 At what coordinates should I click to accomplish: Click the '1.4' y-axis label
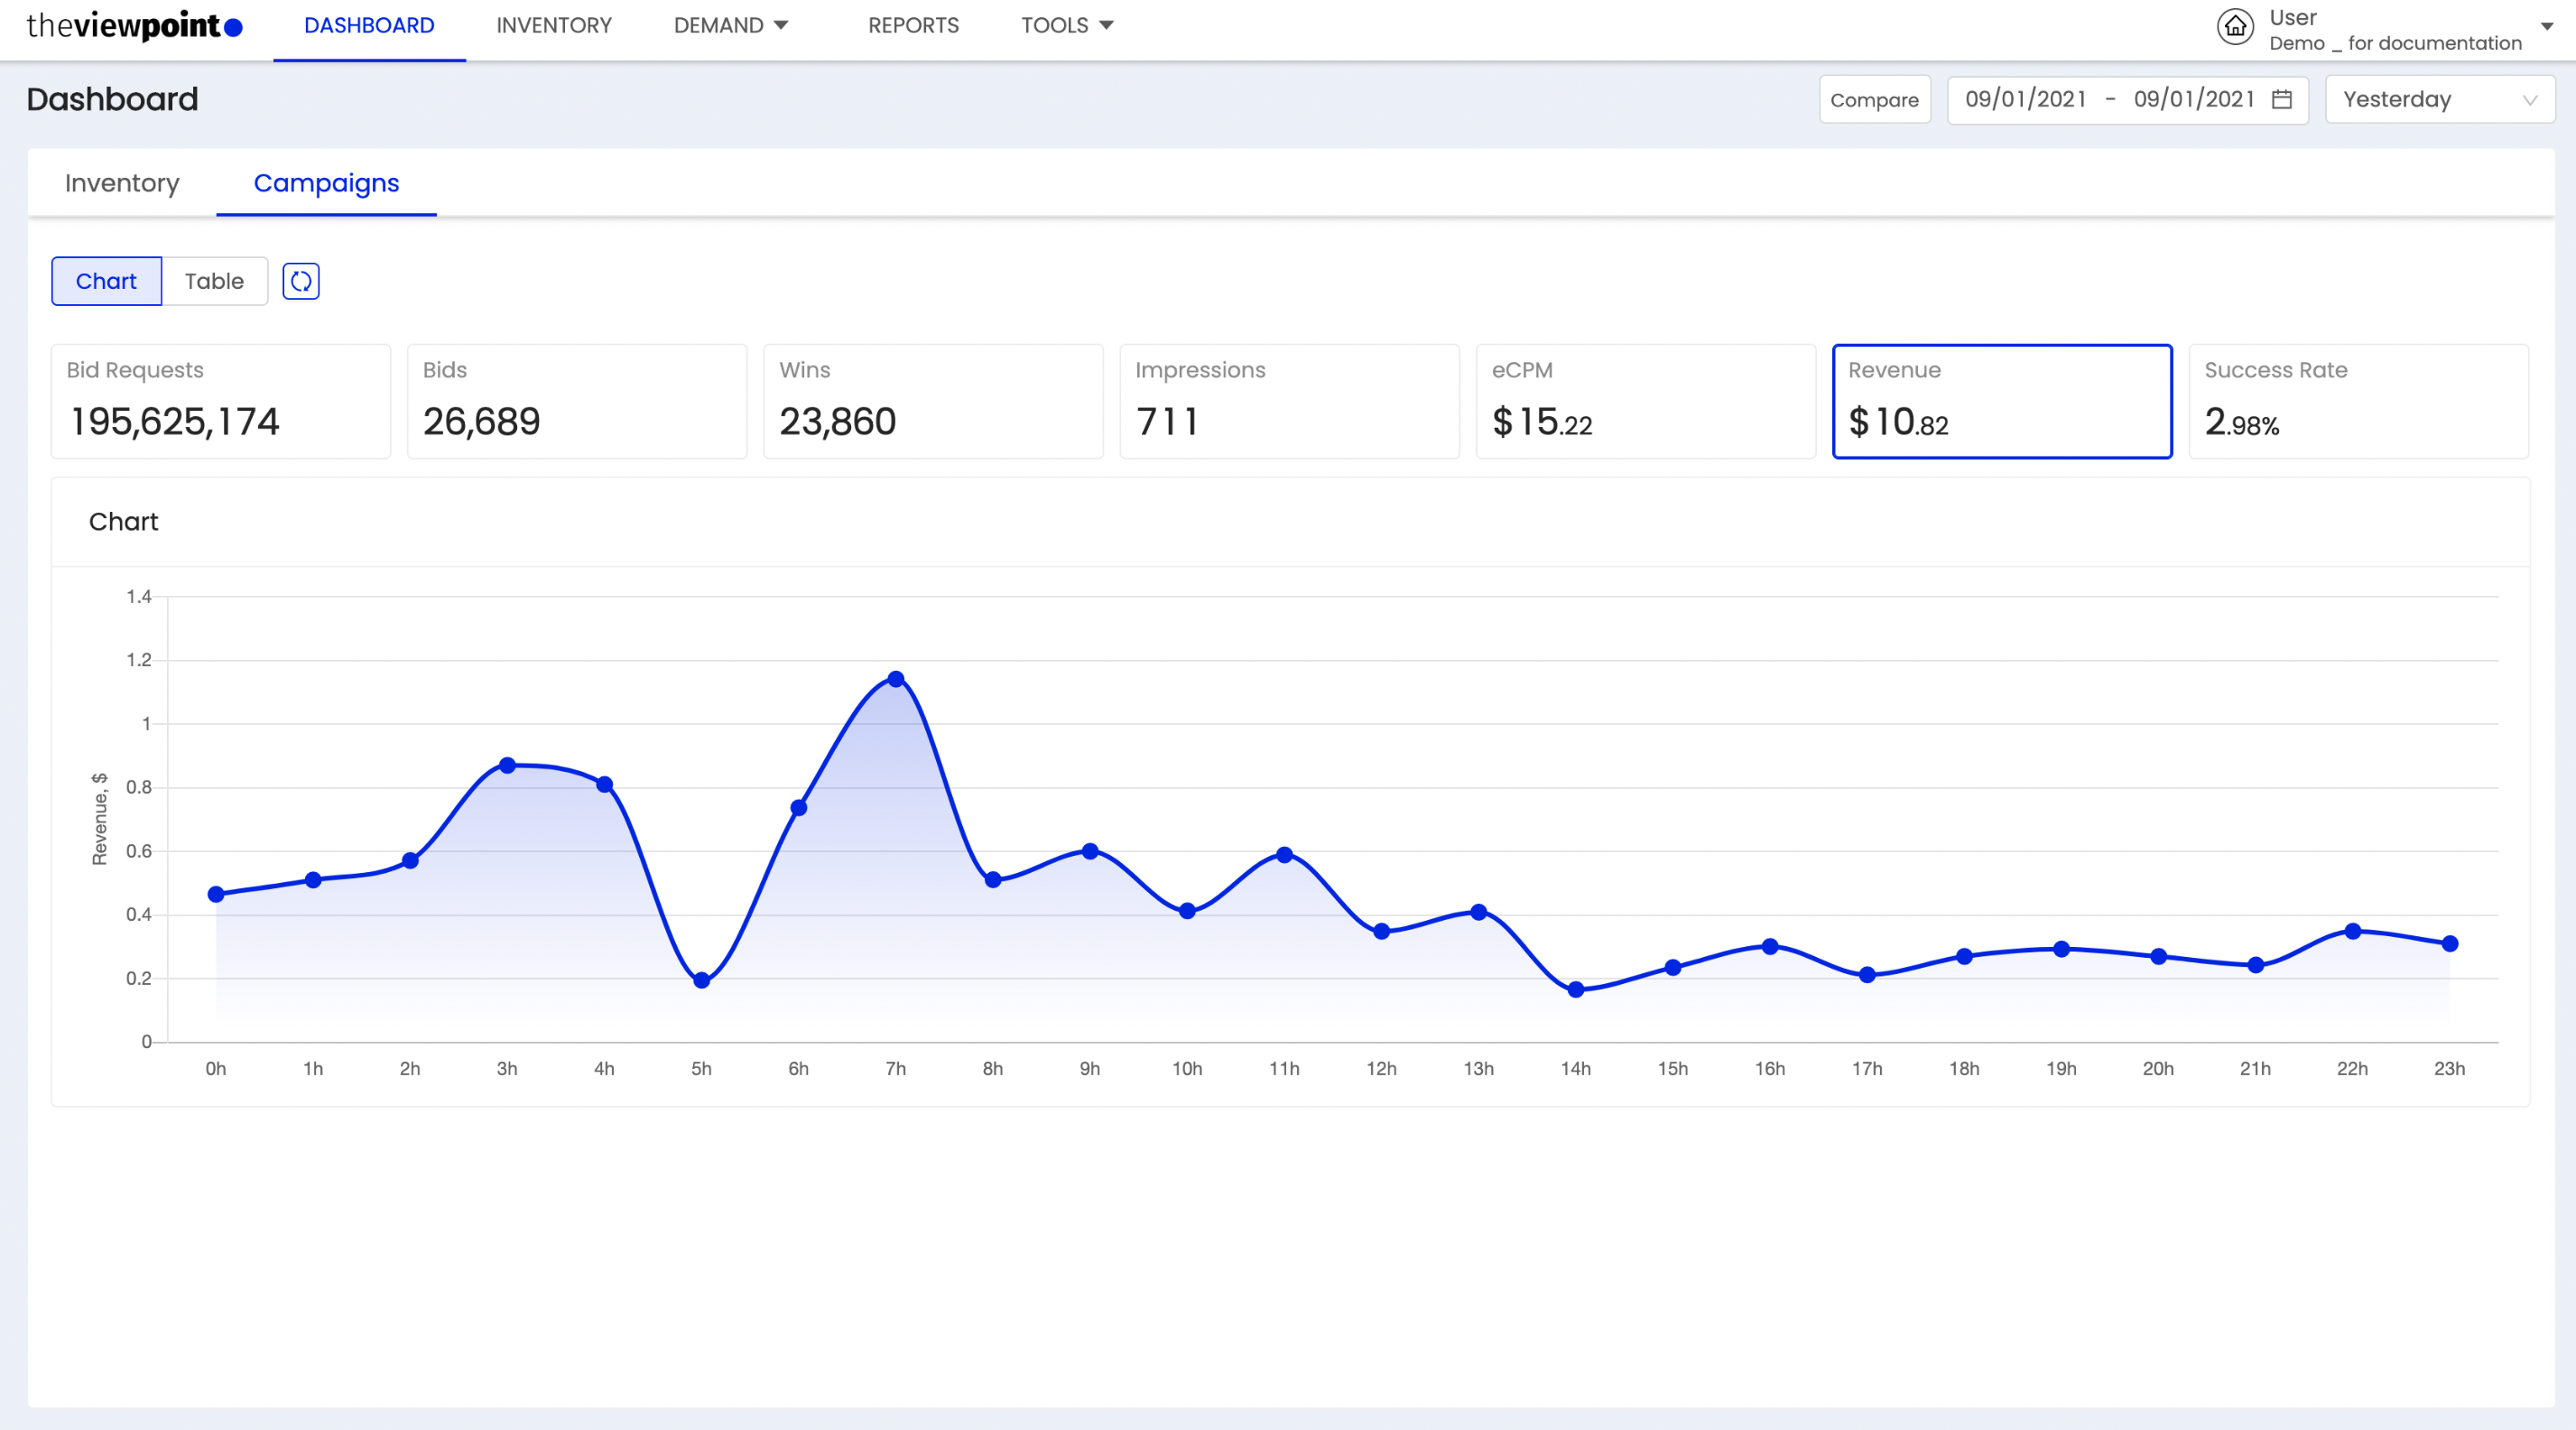coord(139,597)
